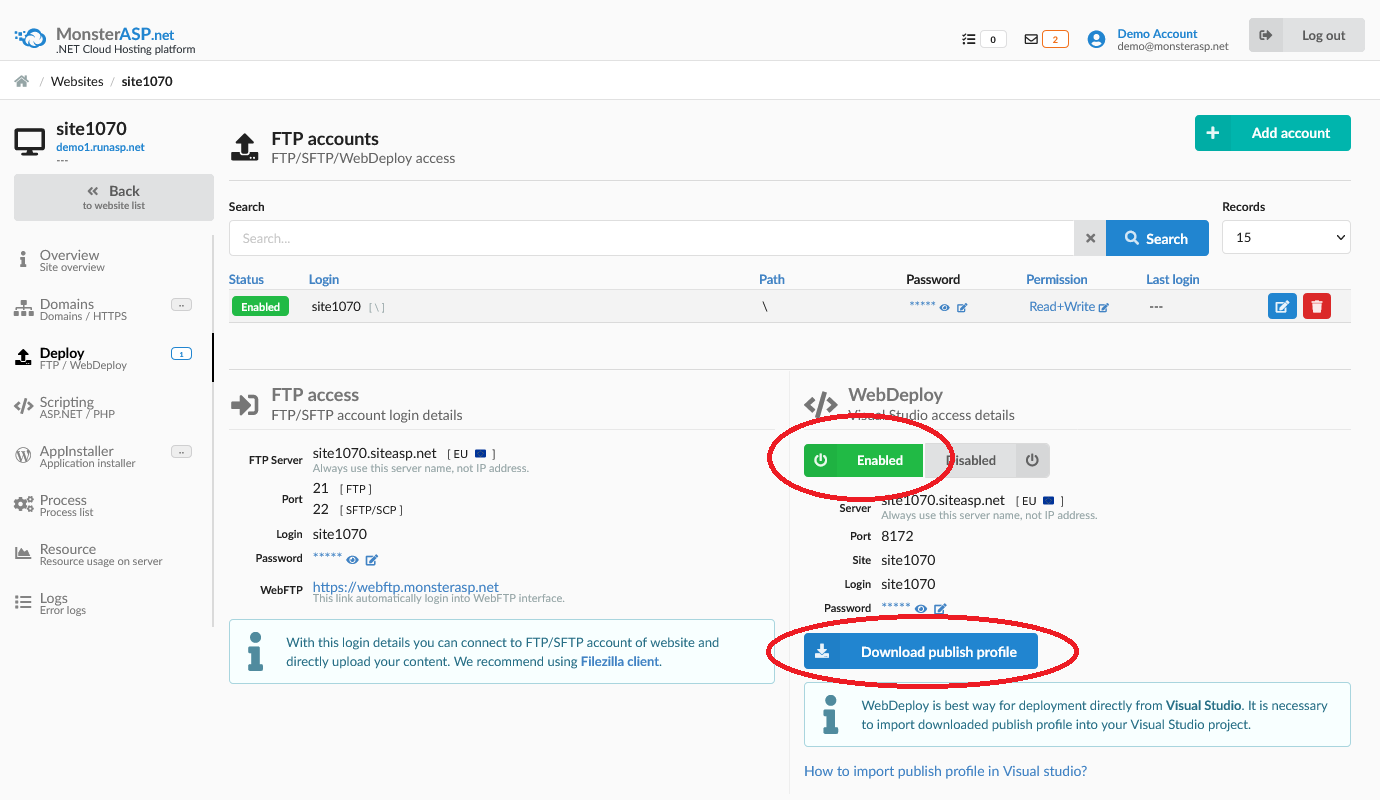Click the Demo Account avatar icon
Screen dimensions: 1380x800
(1096, 39)
